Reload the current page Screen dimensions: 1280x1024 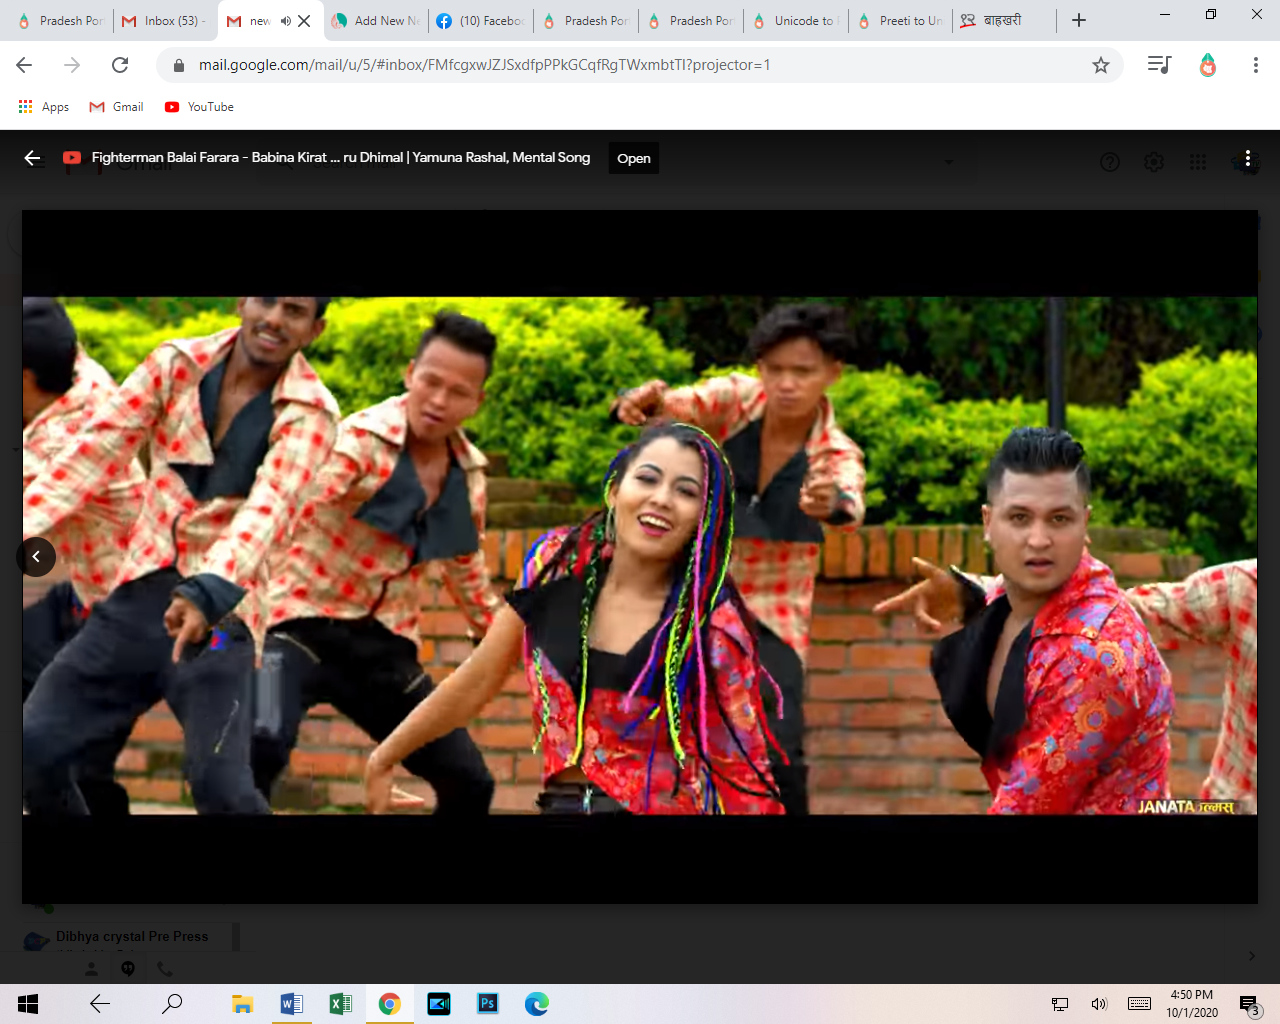[x=120, y=65]
